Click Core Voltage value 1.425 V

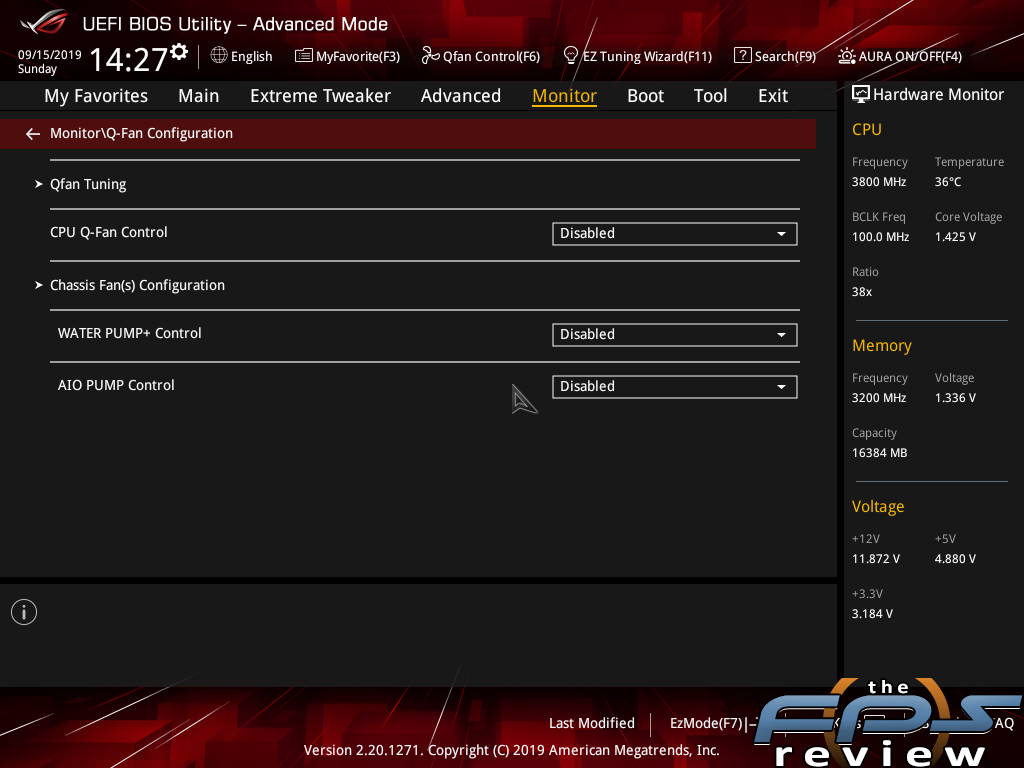click(955, 237)
